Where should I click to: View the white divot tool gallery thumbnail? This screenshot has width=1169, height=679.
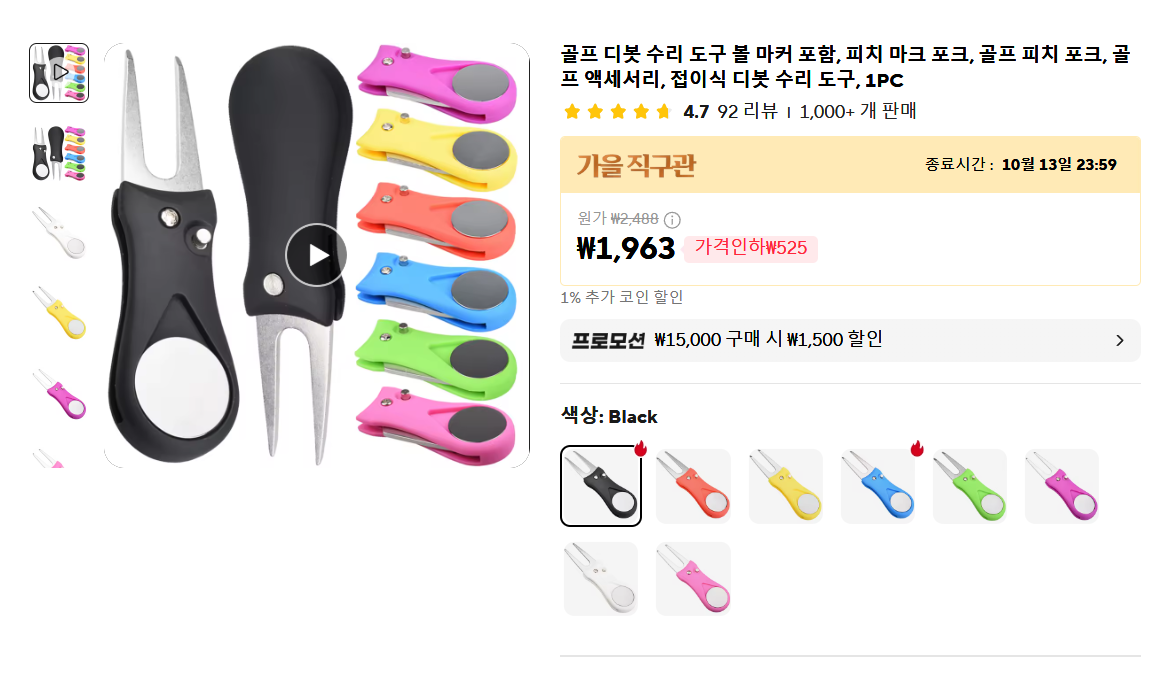tap(59, 234)
